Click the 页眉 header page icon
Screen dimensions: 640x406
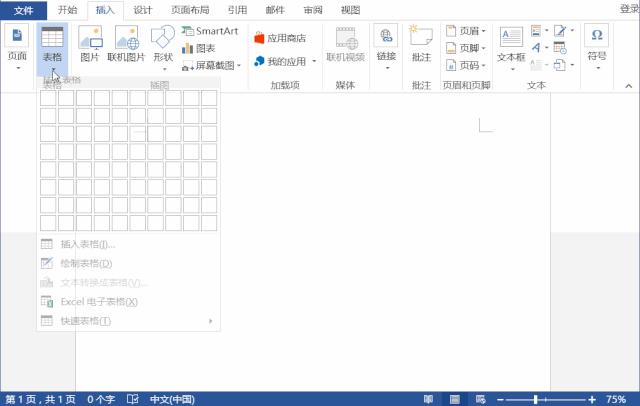(451, 31)
